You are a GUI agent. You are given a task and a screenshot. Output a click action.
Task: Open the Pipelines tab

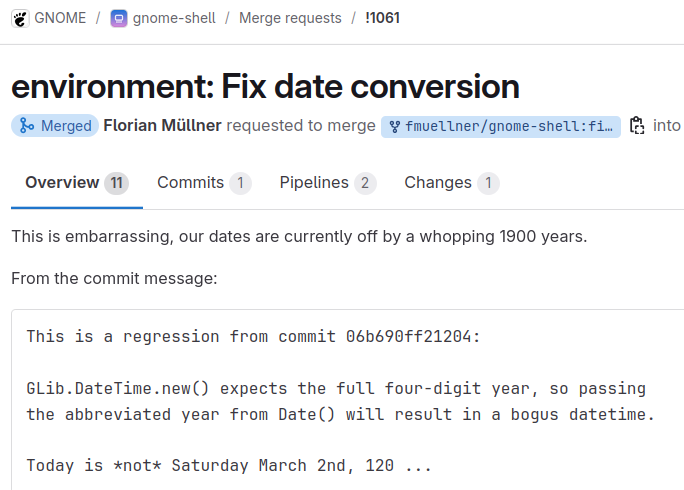(328, 183)
